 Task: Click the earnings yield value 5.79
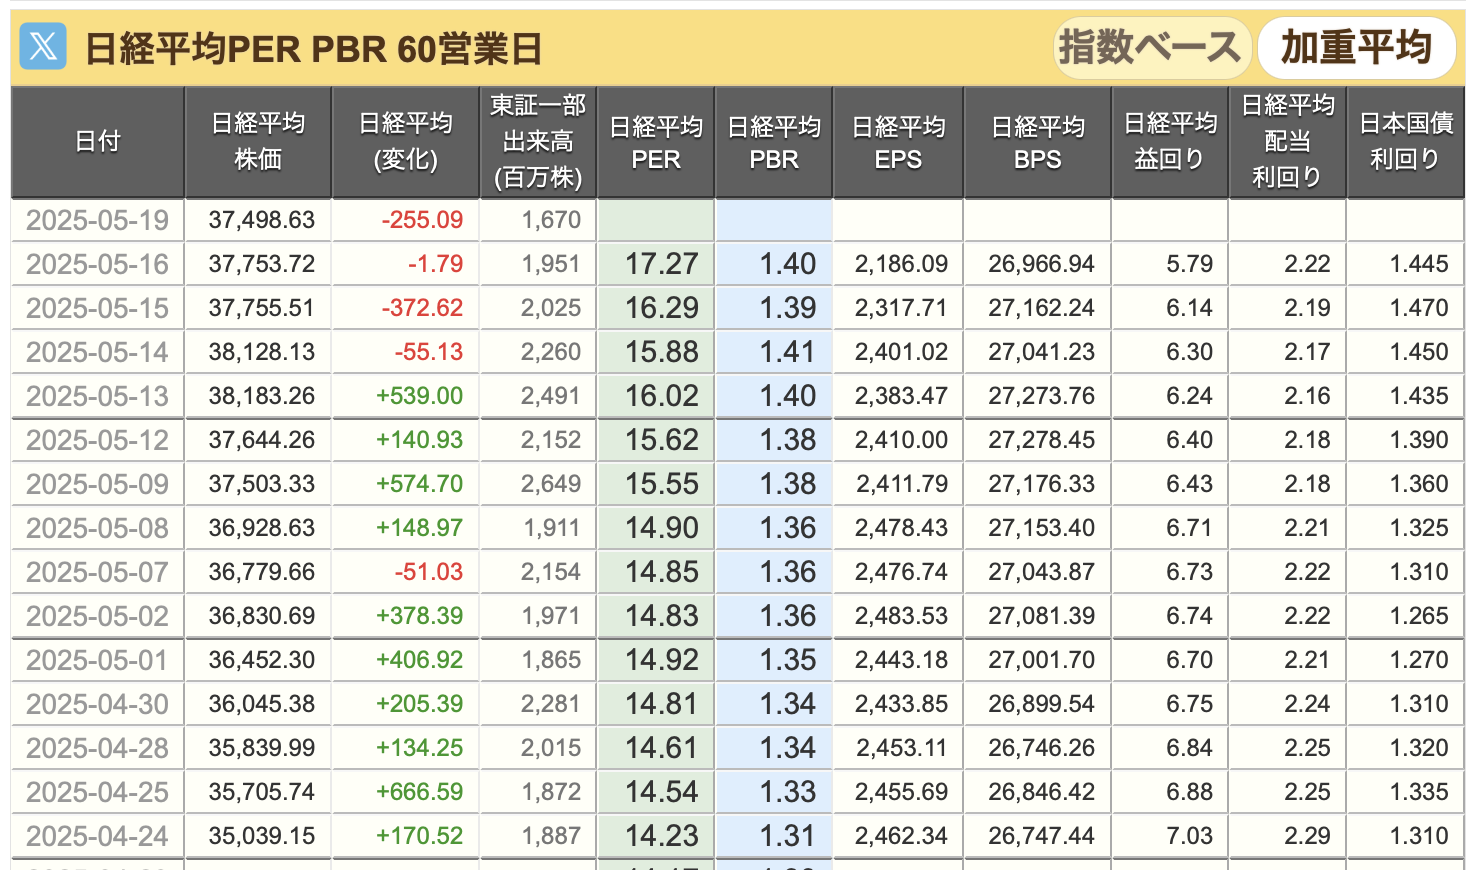1190,264
